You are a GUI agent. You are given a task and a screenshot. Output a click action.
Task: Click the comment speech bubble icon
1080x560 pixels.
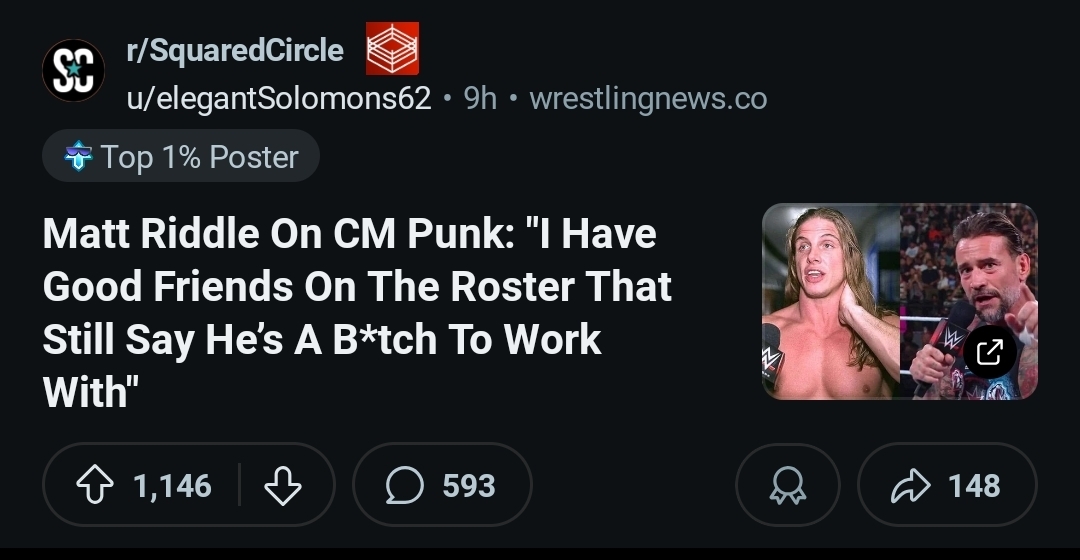(x=405, y=486)
